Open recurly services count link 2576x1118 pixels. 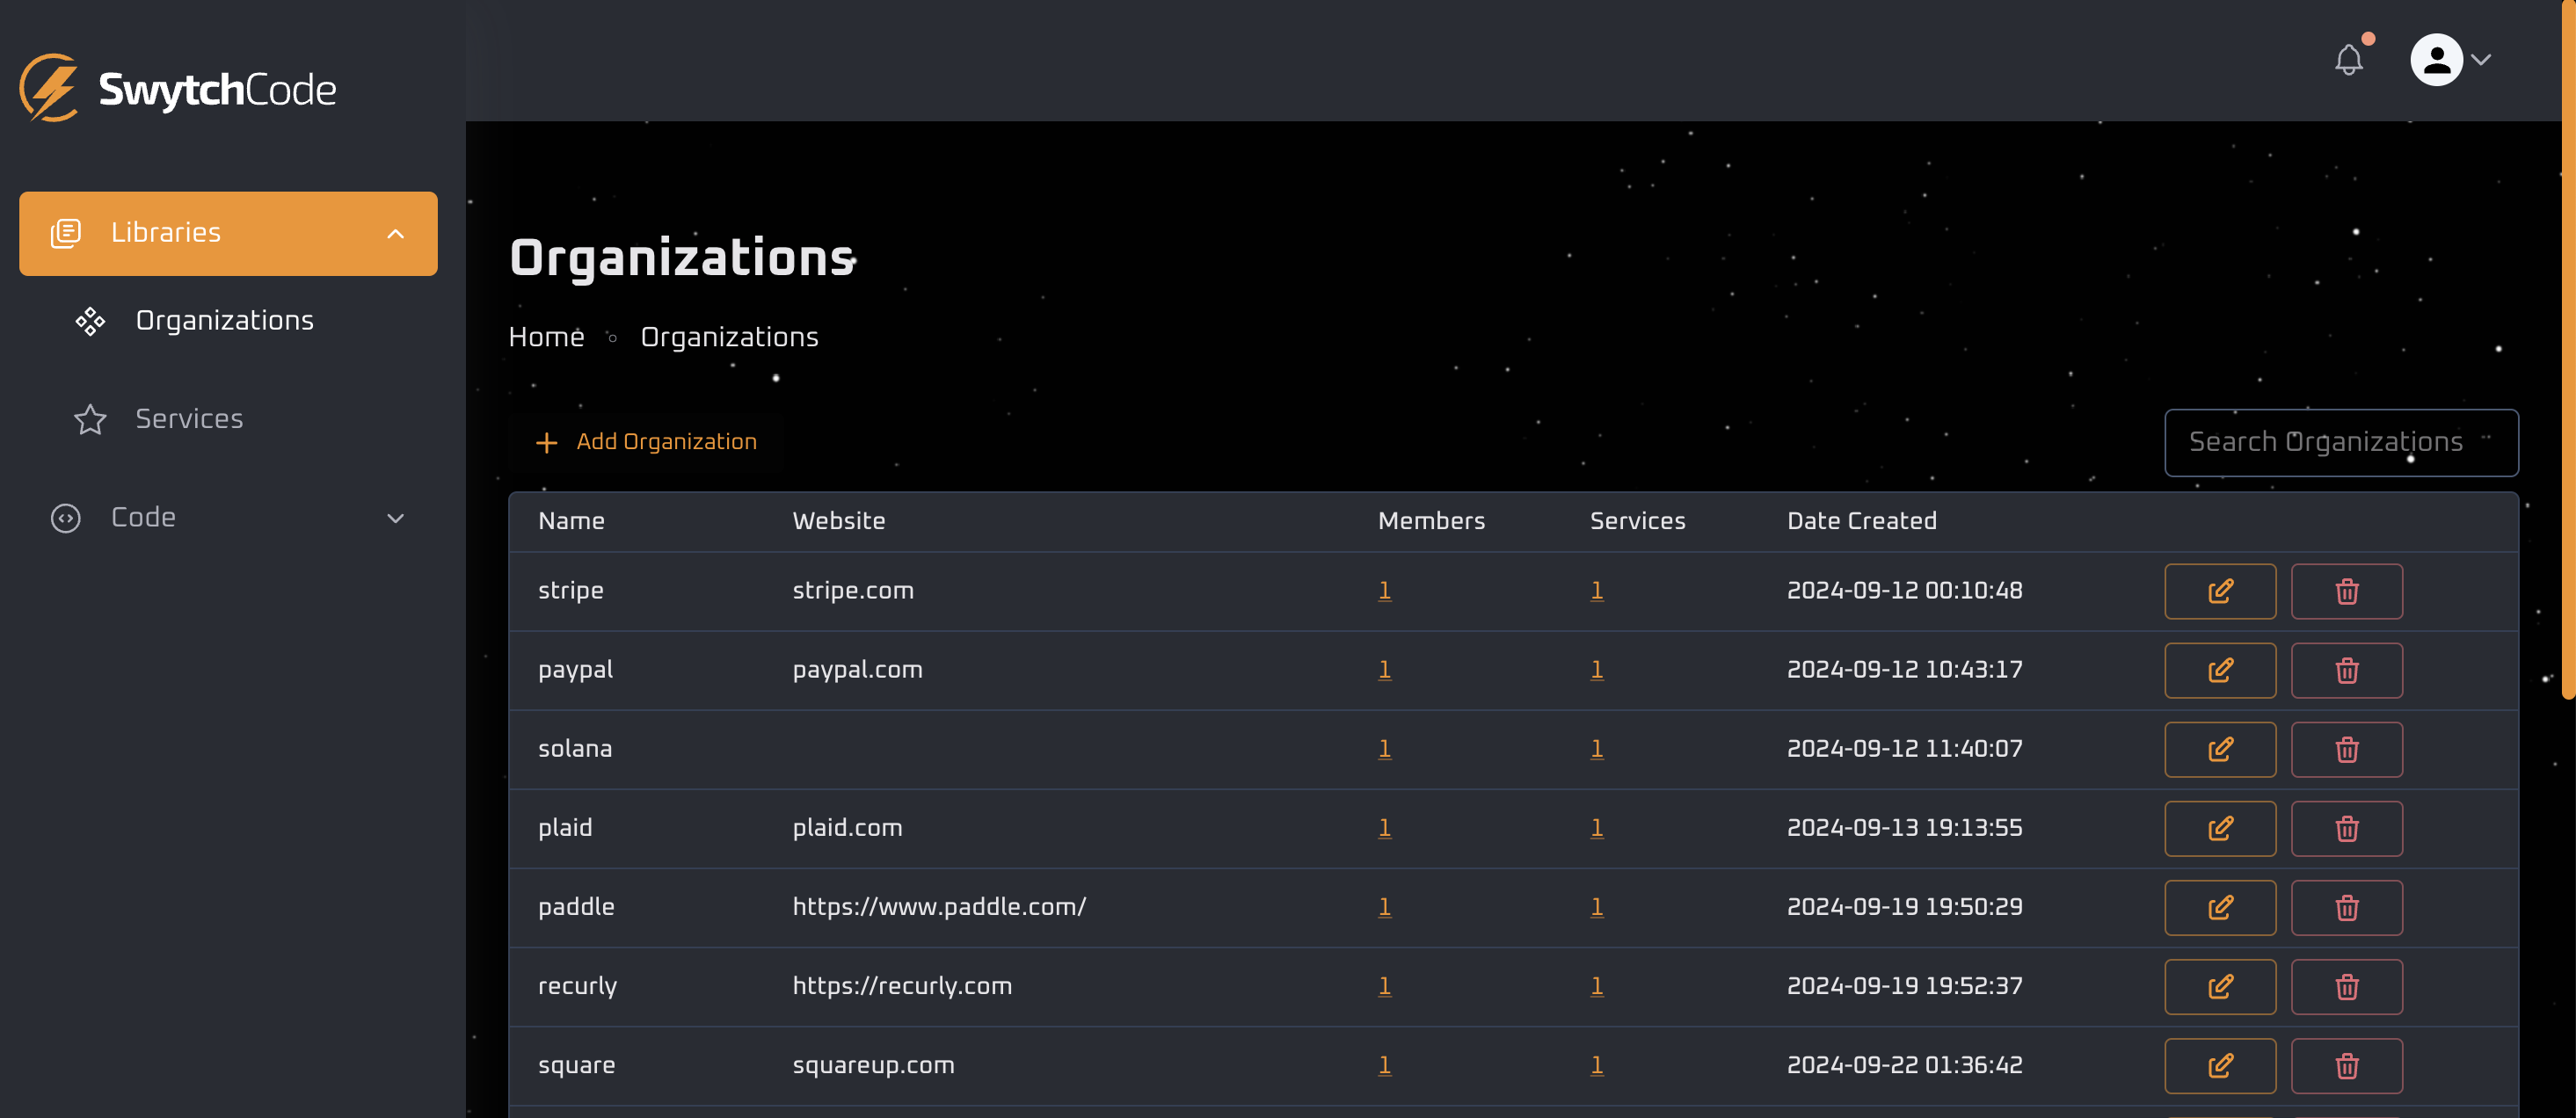click(x=1597, y=985)
